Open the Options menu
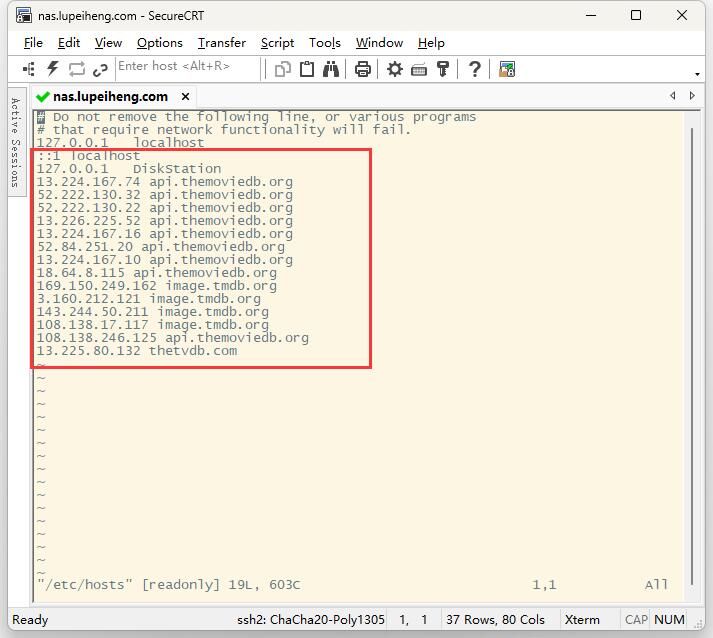 point(160,43)
